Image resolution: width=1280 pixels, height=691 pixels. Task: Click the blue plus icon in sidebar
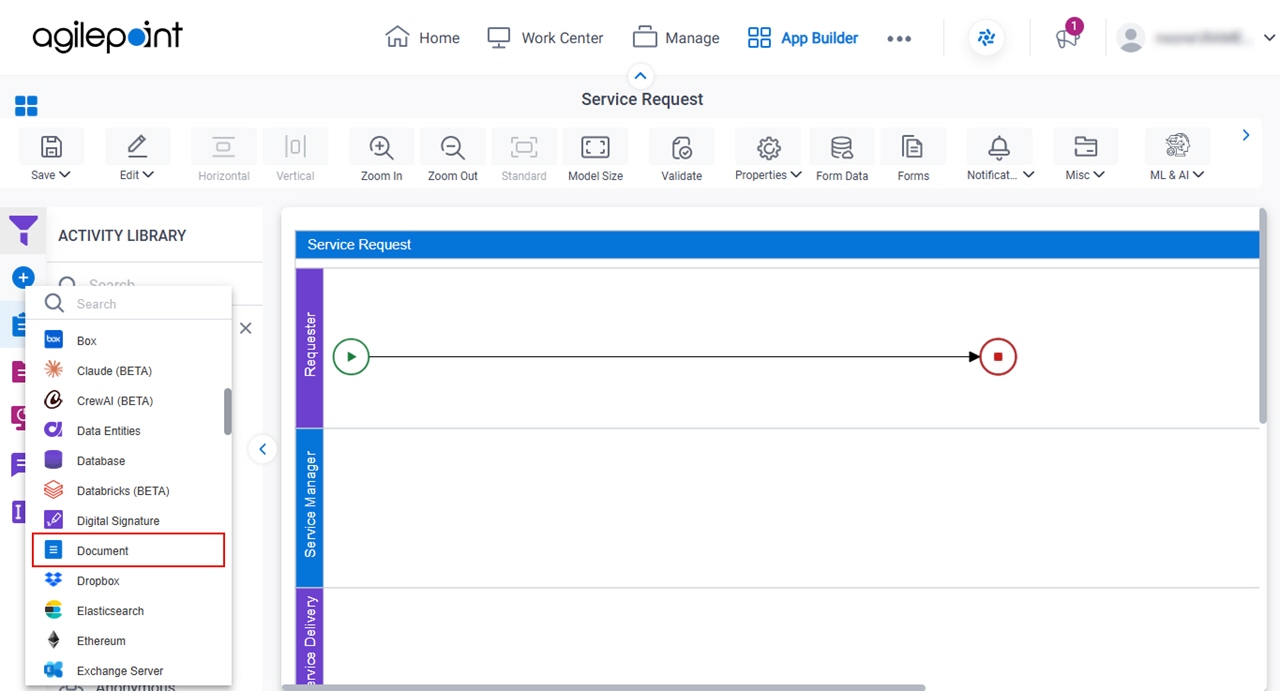coord(23,277)
